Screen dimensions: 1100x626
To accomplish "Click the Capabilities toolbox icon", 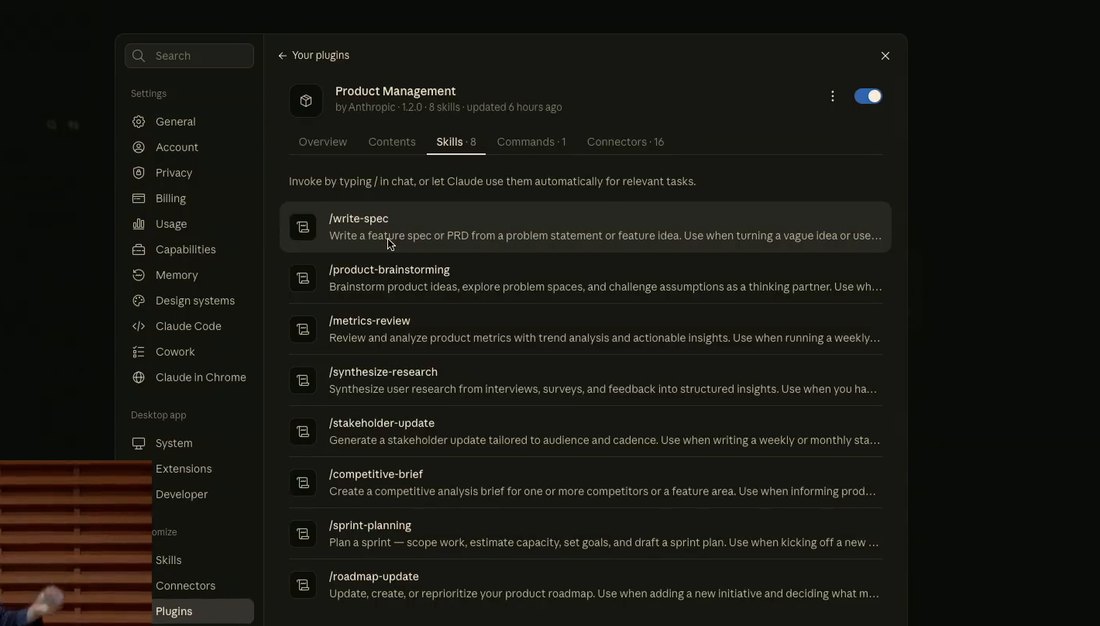I will (x=139, y=250).
